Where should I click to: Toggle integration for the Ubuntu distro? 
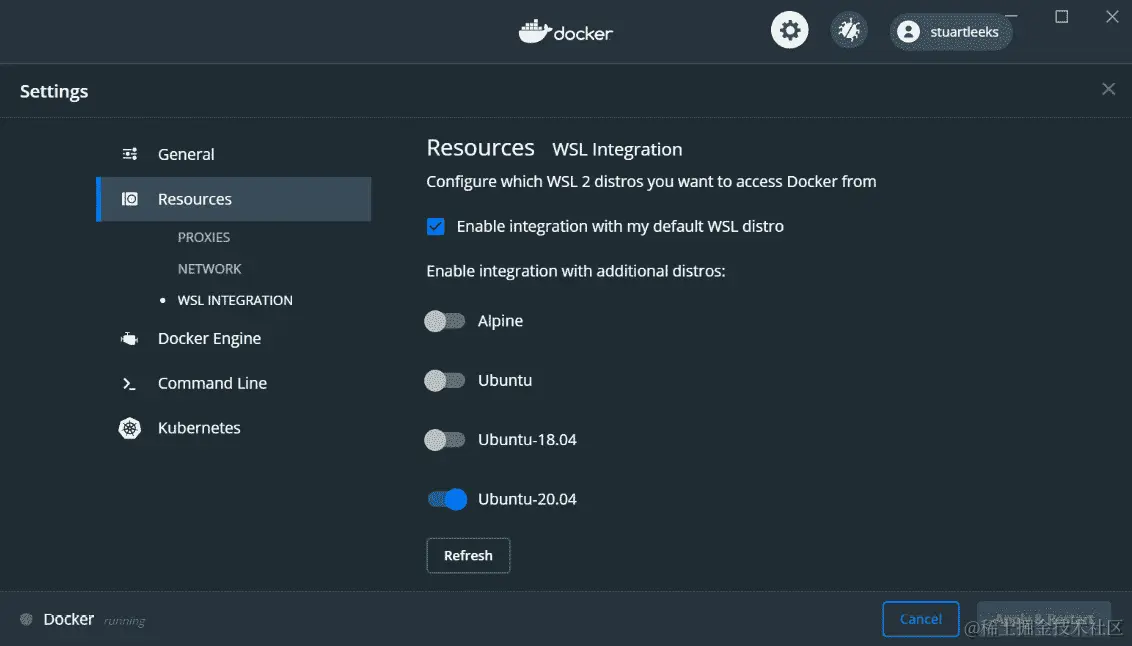coord(445,380)
